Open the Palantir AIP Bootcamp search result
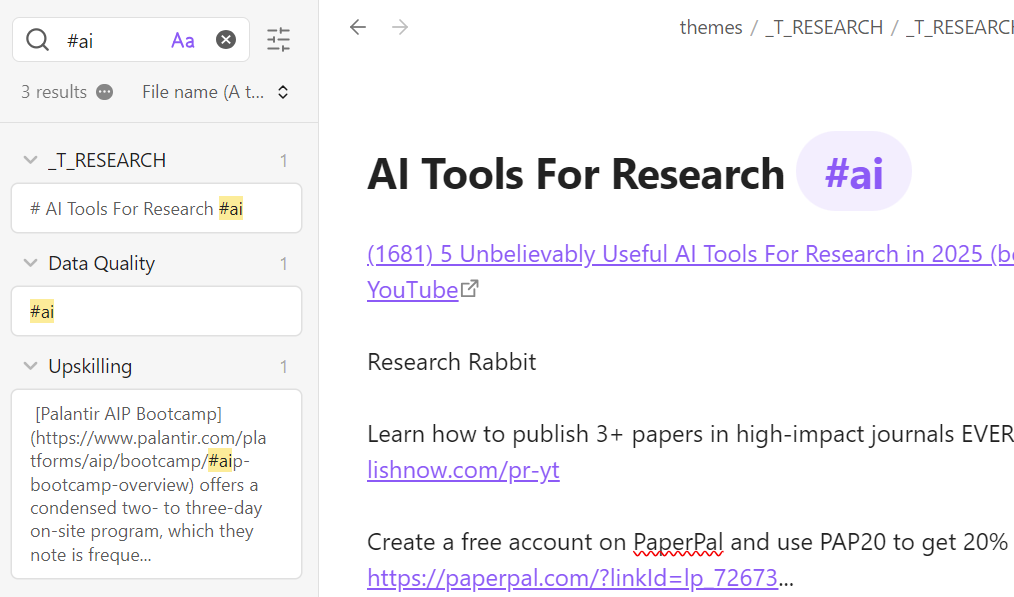Image resolution: width=1014 pixels, height=597 pixels. pos(156,484)
